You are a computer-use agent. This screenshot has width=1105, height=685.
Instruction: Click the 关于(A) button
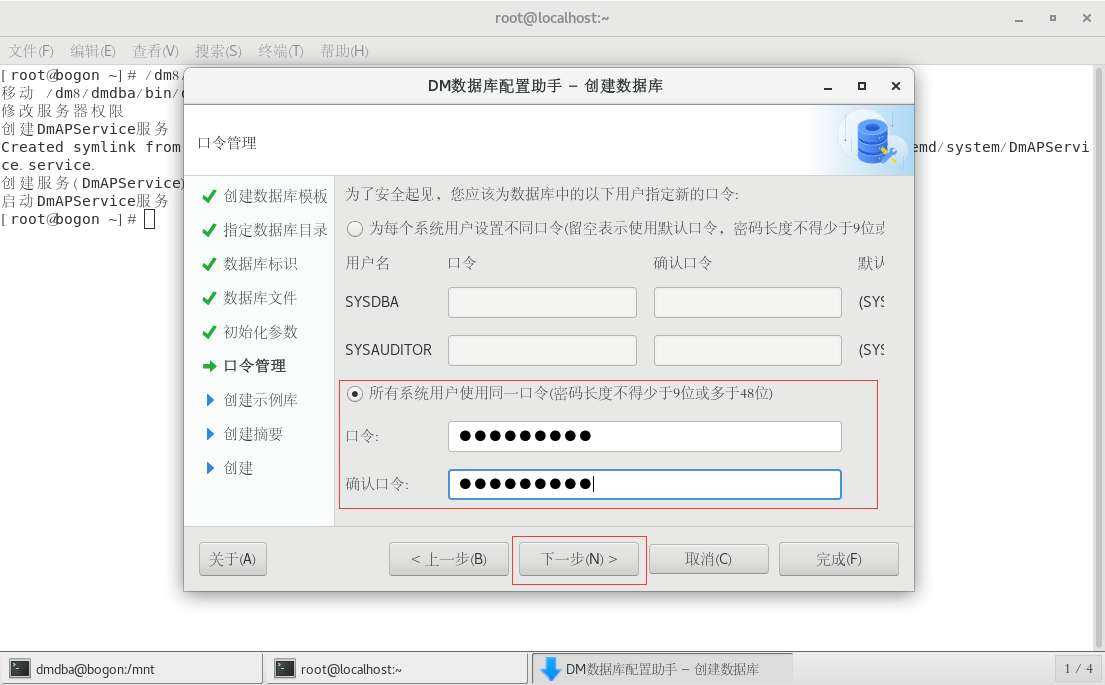[x=233, y=559]
